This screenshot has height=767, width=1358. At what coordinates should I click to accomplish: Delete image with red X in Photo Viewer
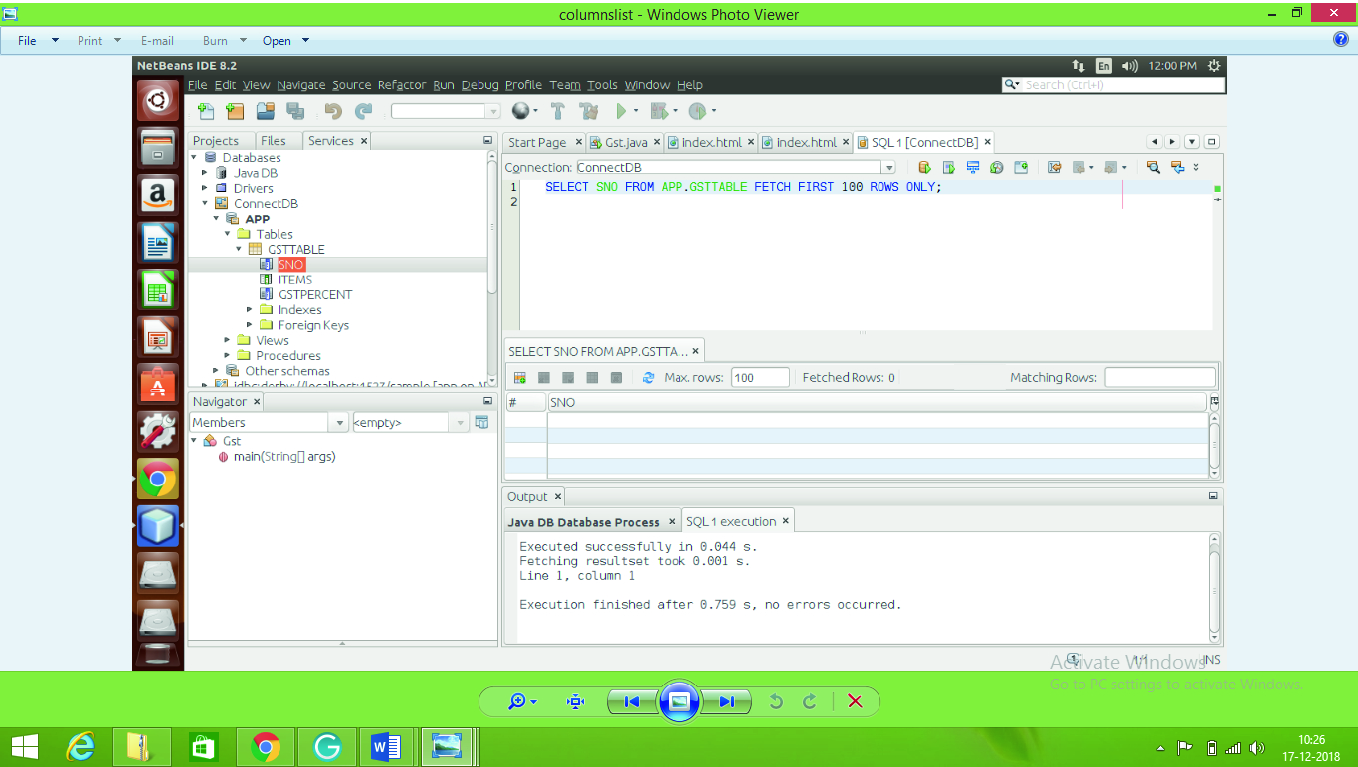[x=855, y=701]
